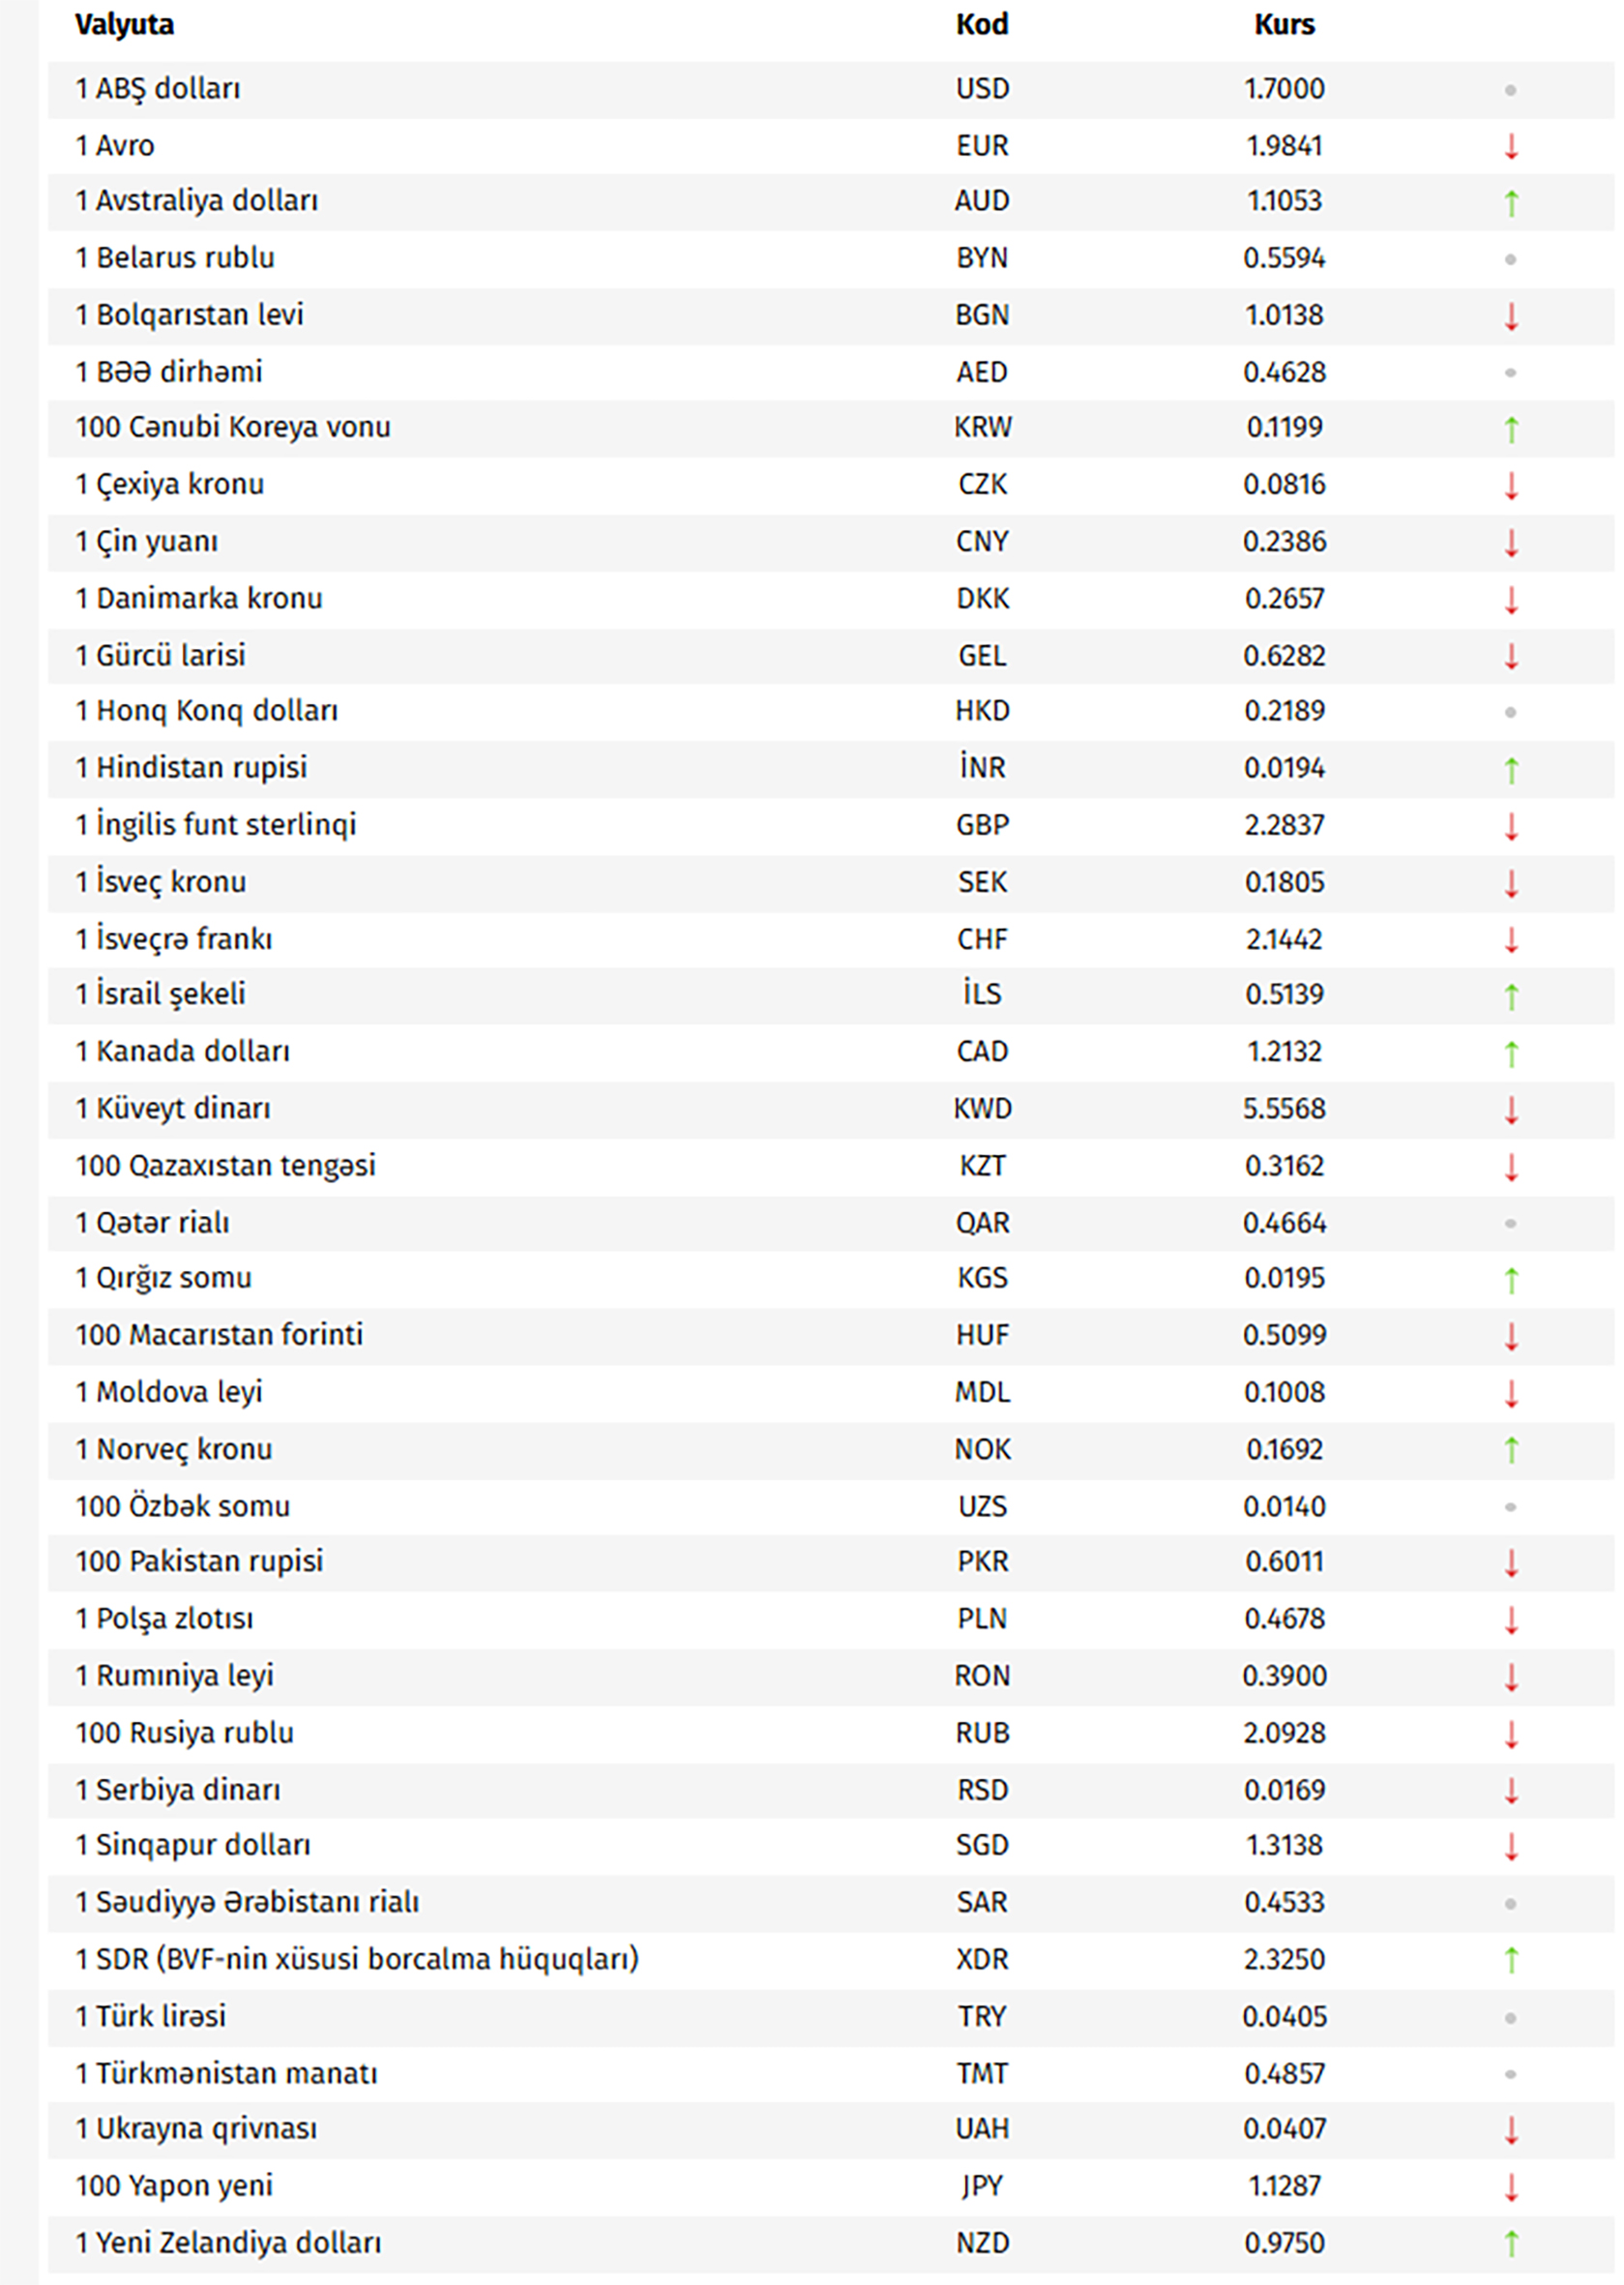Click the Kurs column header

pos(1284,25)
